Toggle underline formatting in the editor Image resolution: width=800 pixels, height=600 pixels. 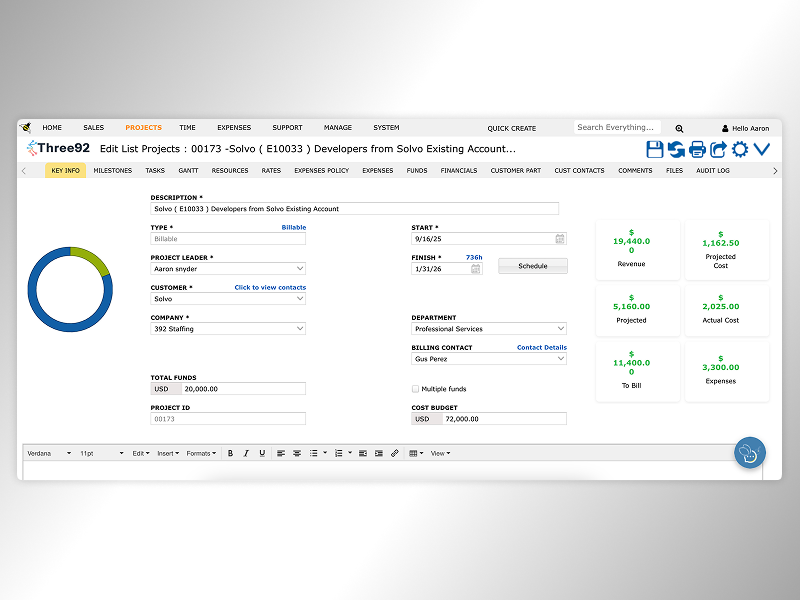tap(262, 453)
